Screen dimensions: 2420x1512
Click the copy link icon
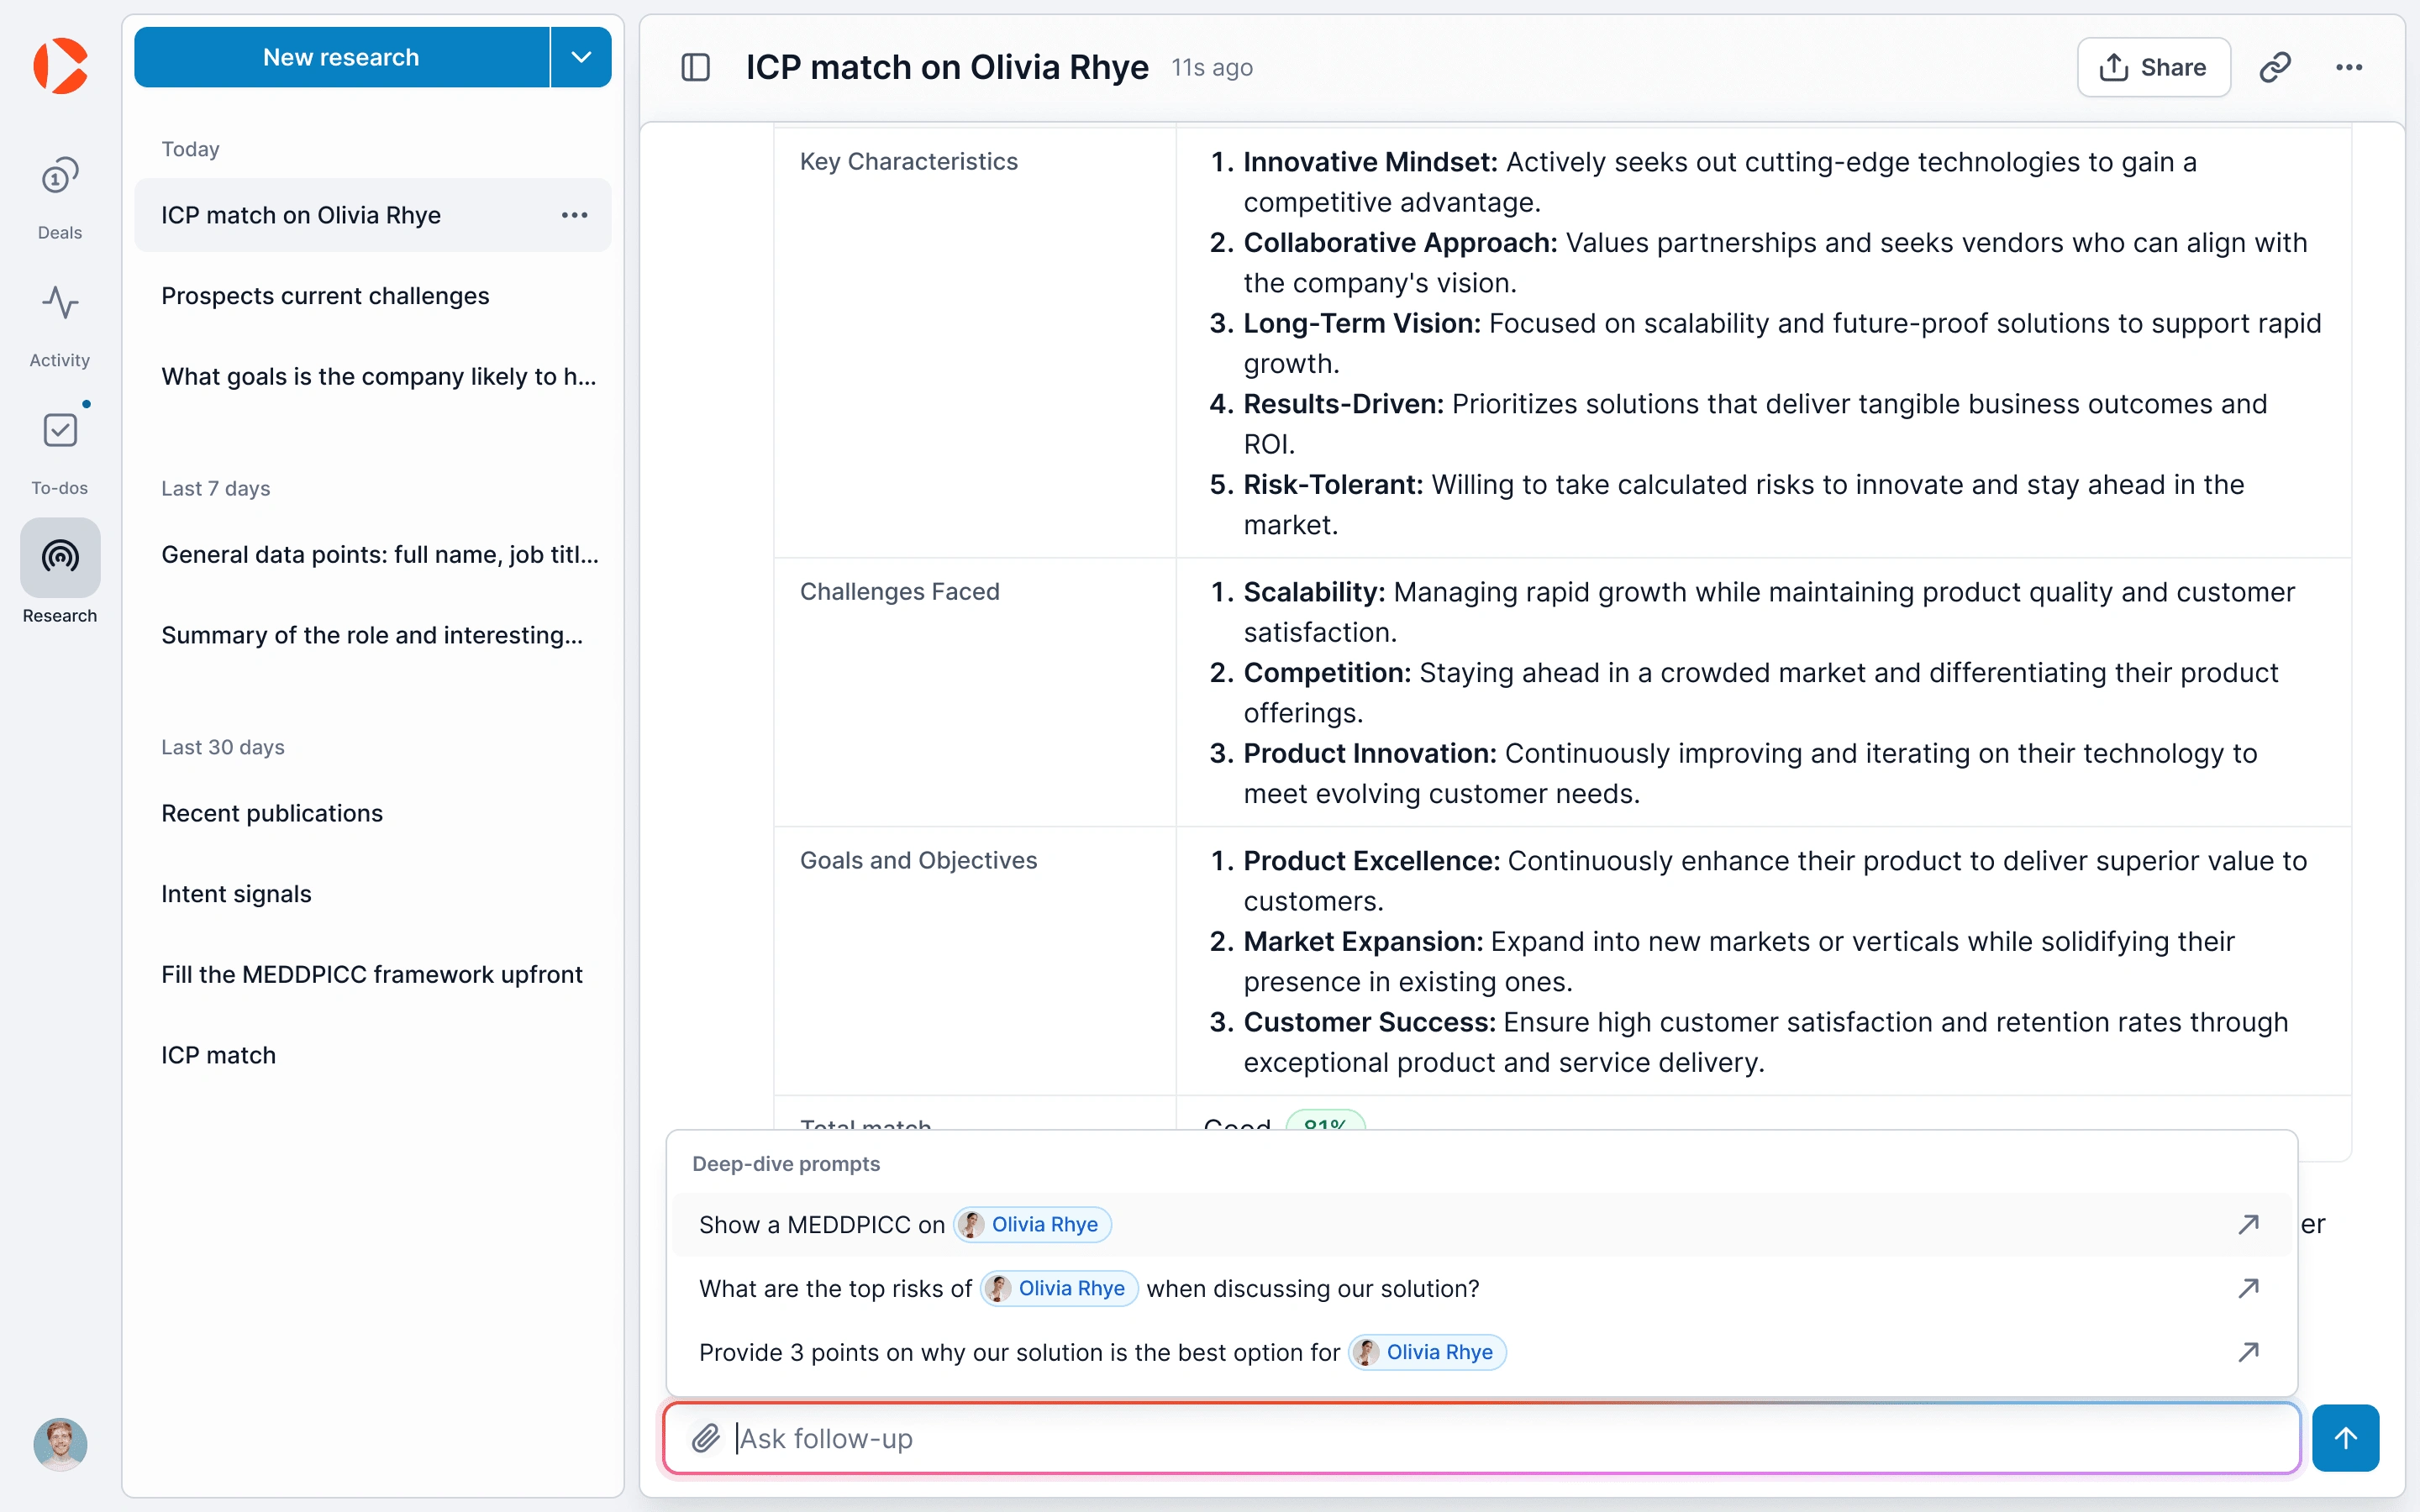tap(2274, 67)
